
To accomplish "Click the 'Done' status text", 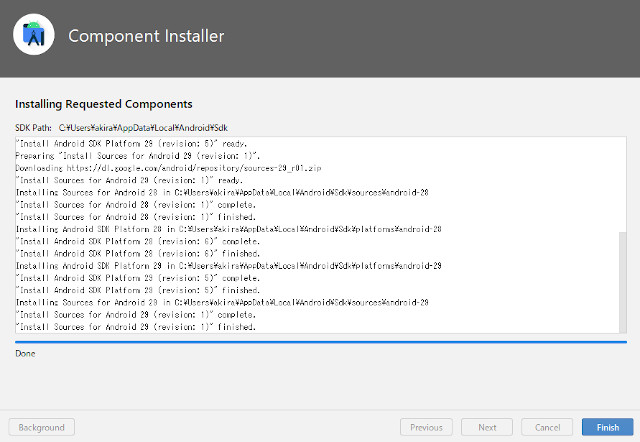I will click(25, 353).
